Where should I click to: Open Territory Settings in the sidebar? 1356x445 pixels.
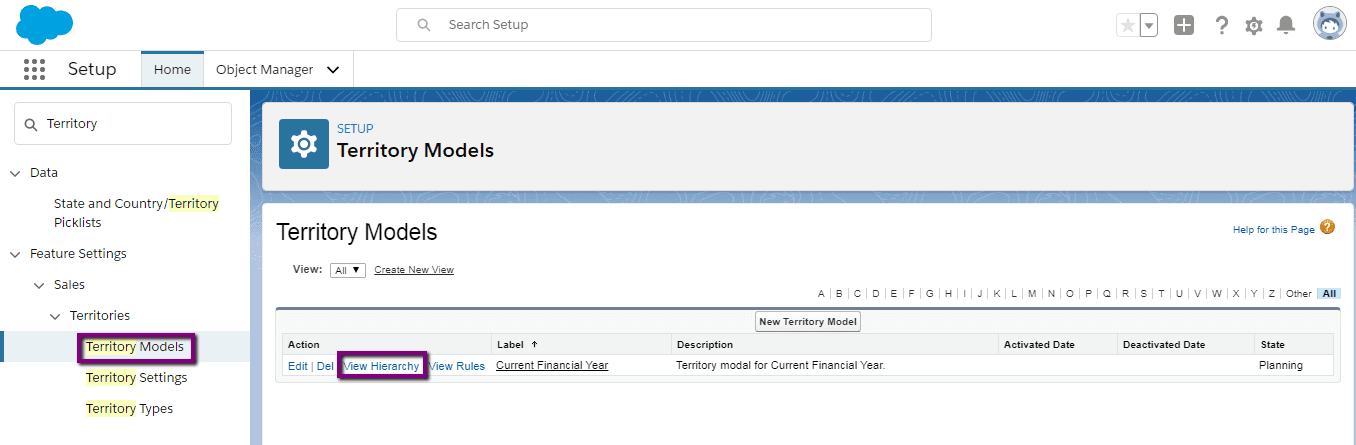click(x=136, y=378)
